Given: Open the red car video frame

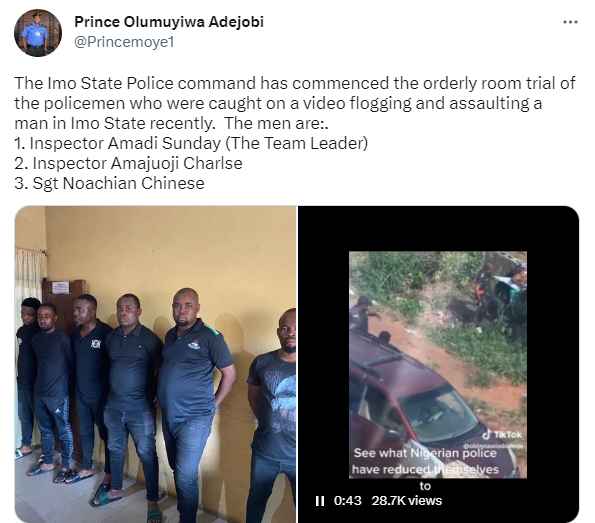Looking at the screenshot, I should [x=438, y=364].
